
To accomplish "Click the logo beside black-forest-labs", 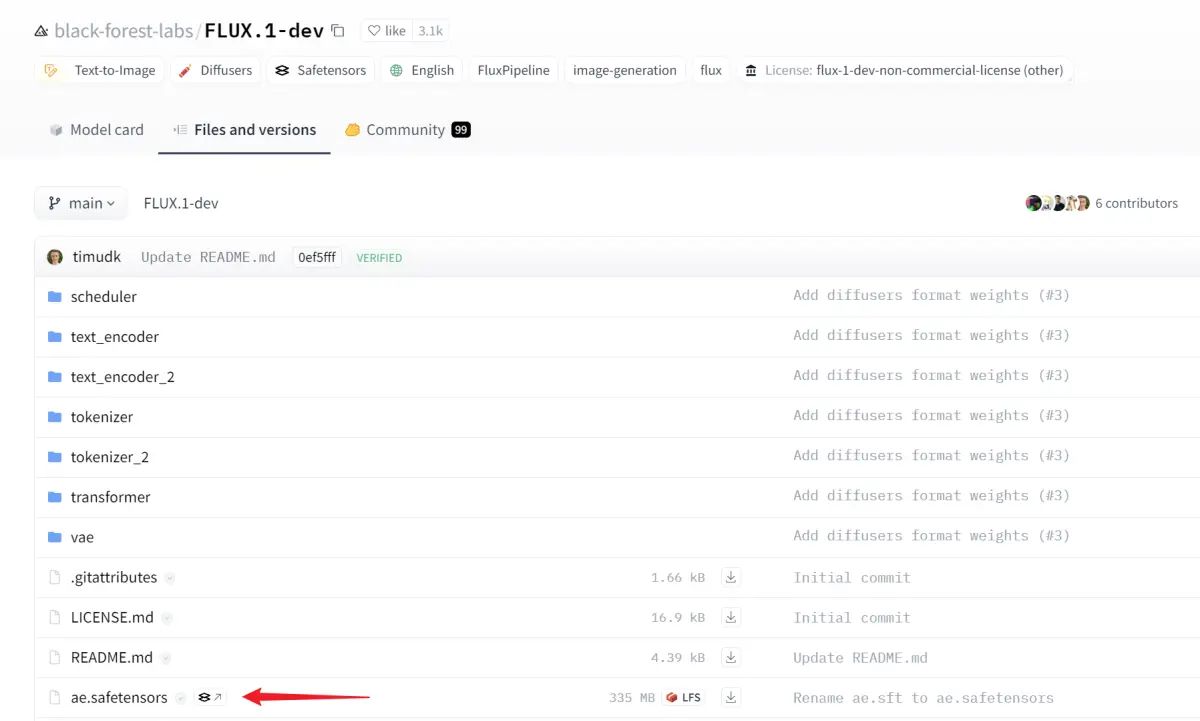I will [40, 30].
